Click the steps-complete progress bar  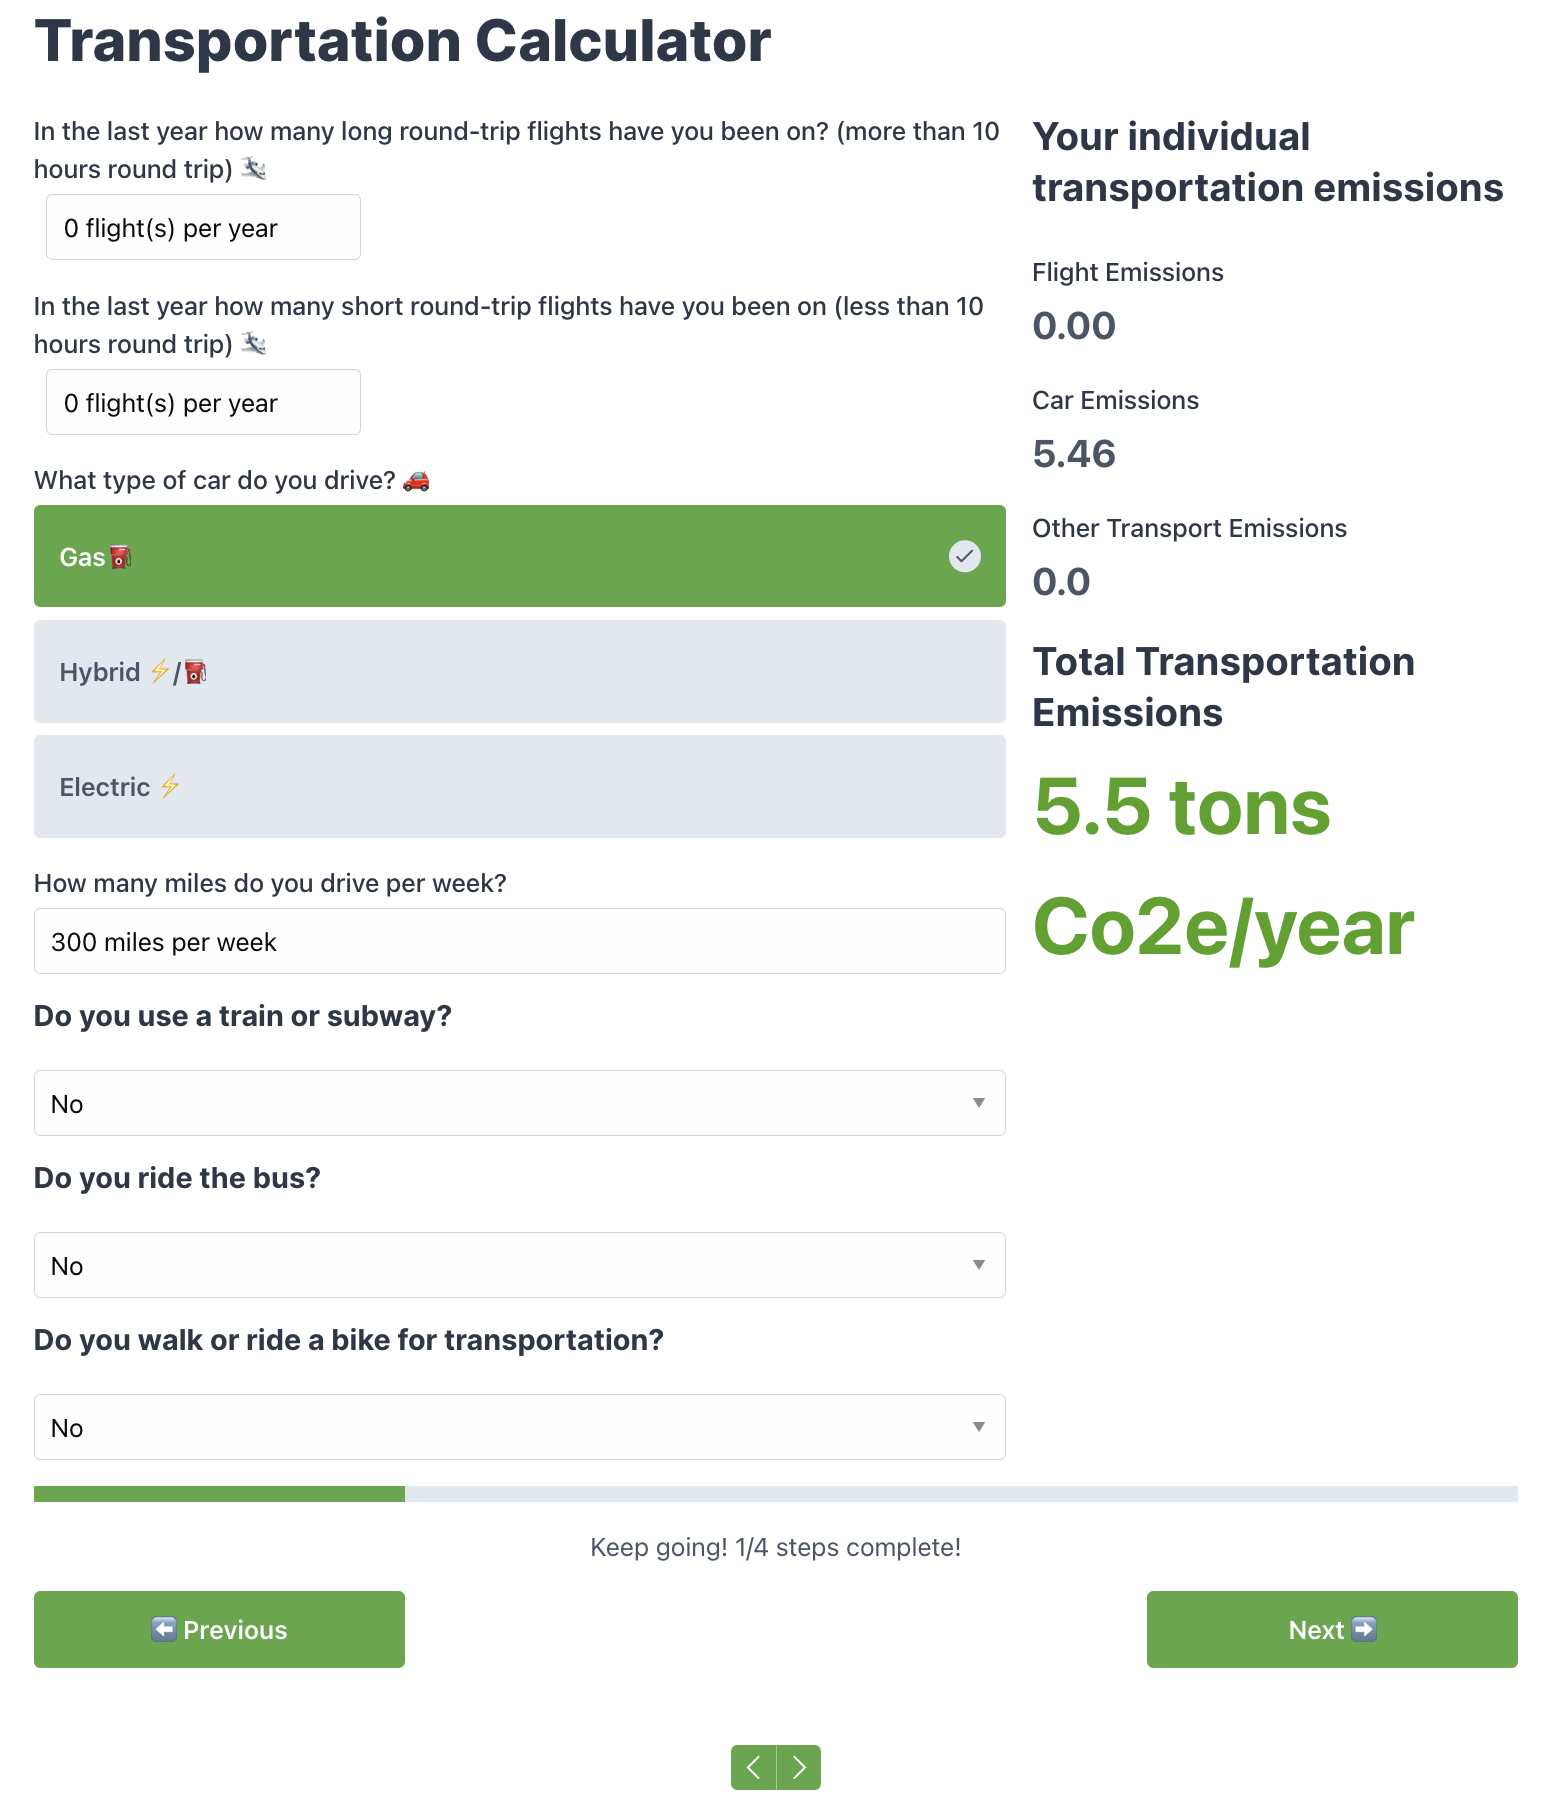coord(775,1494)
